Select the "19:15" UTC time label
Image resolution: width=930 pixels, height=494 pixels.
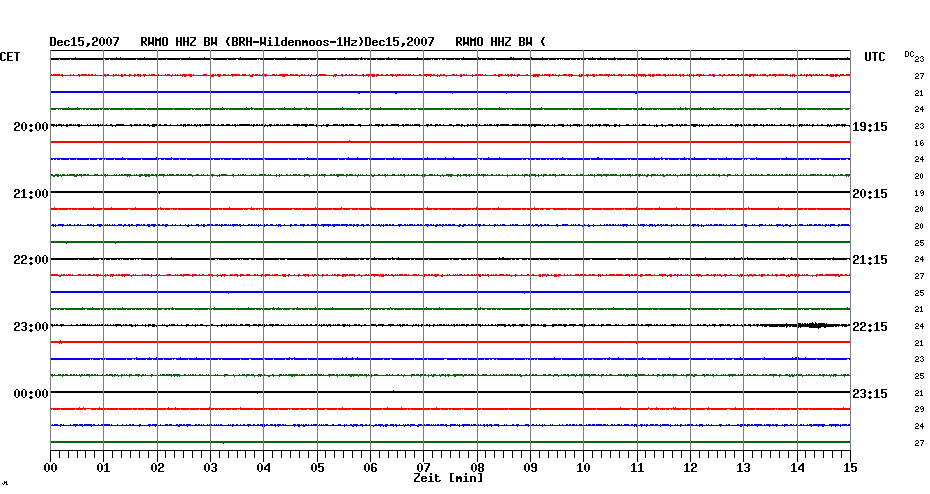tap(870, 127)
